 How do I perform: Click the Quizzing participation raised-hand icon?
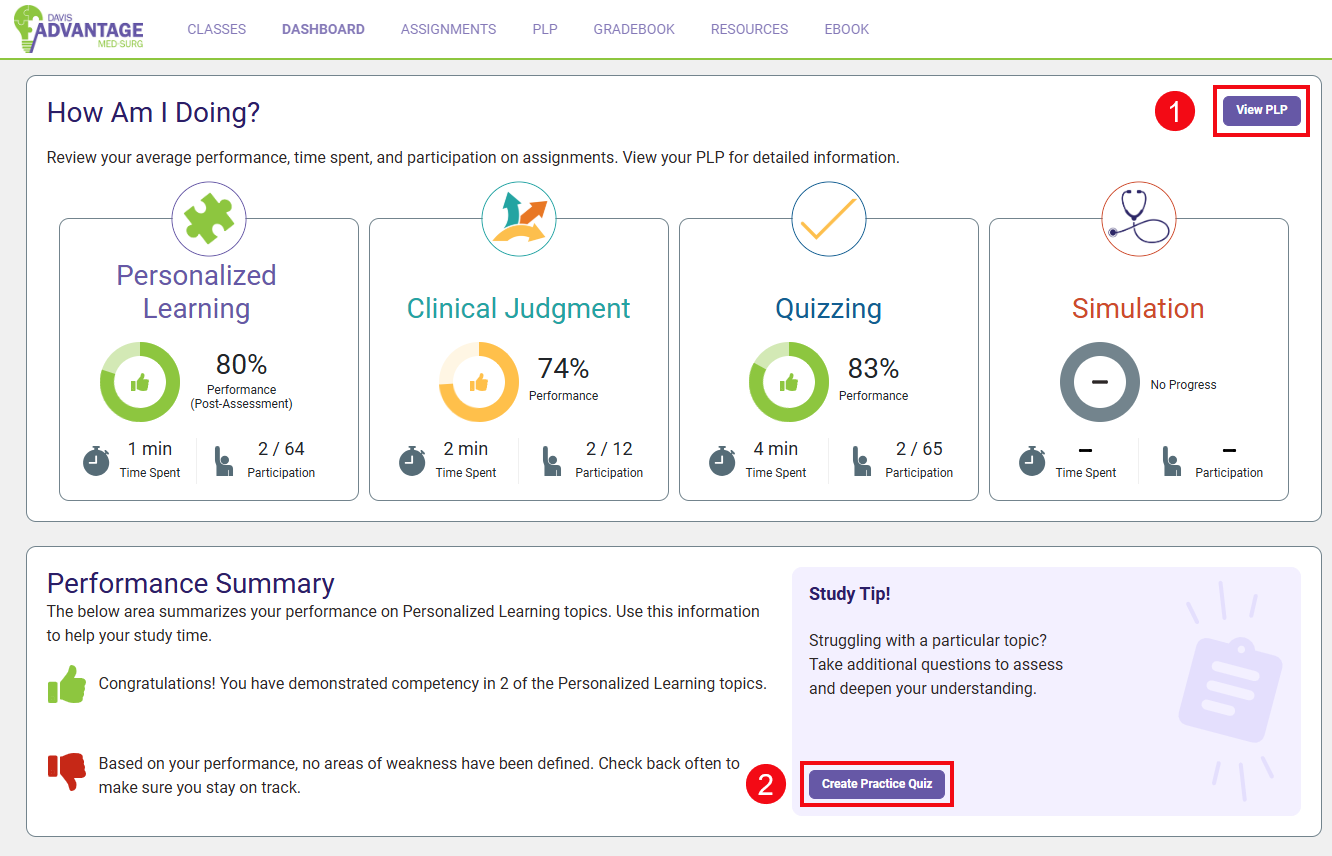click(862, 461)
